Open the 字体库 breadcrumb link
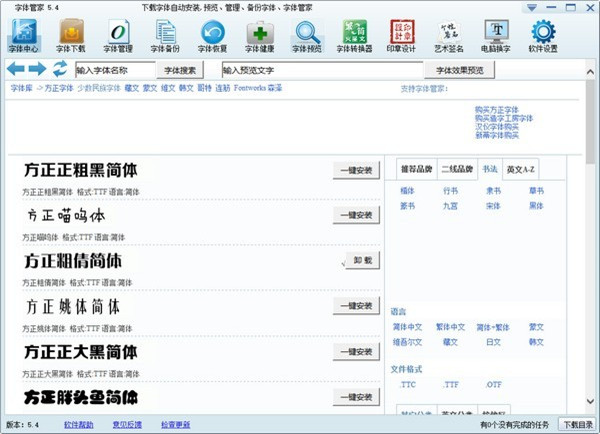 tap(21, 88)
